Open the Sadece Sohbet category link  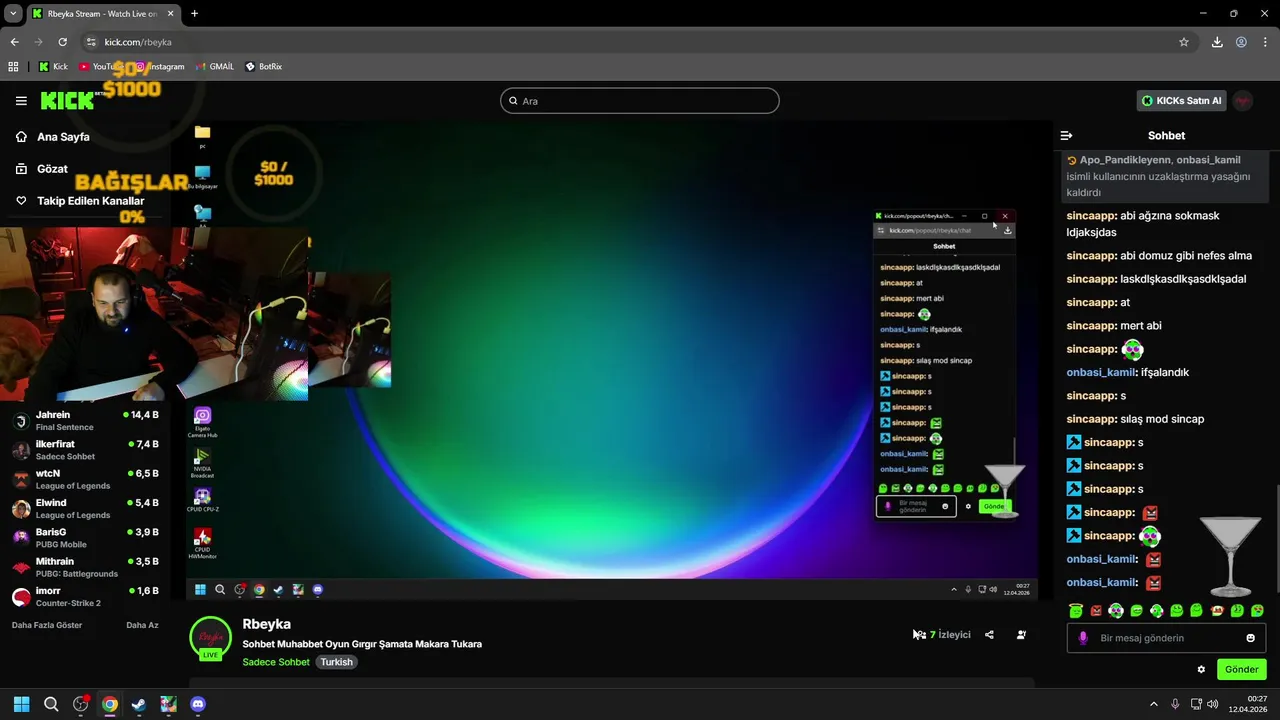click(276, 662)
